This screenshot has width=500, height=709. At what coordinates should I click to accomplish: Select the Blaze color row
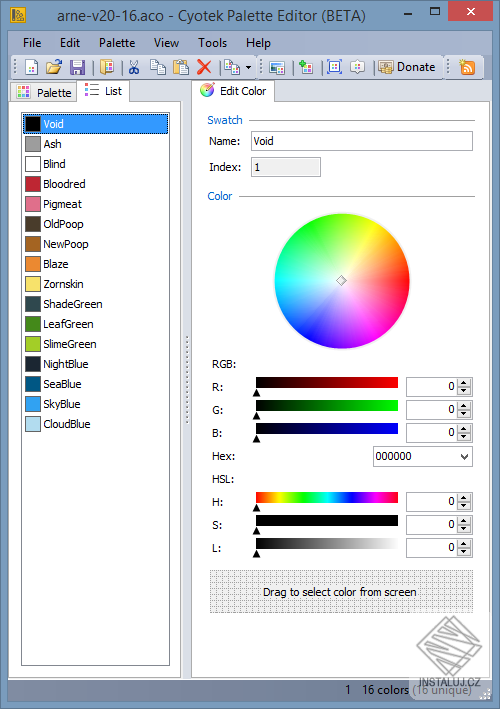click(x=95, y=264)
